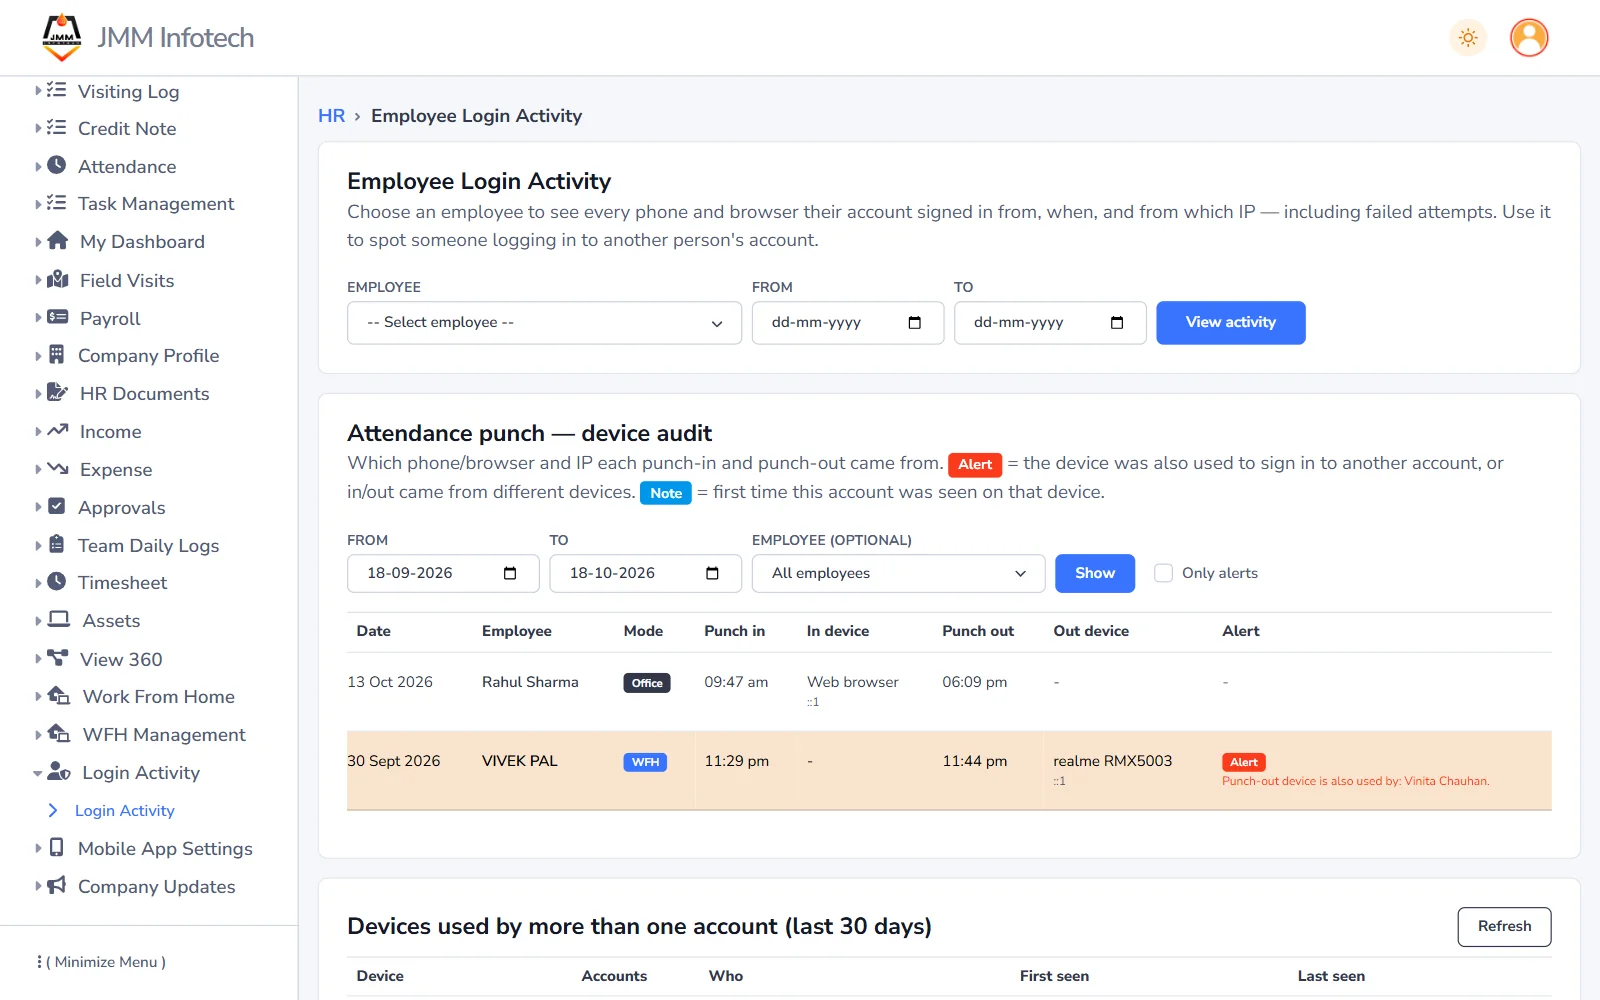Click the HR Documents signature icon

[x=58, y=392]
